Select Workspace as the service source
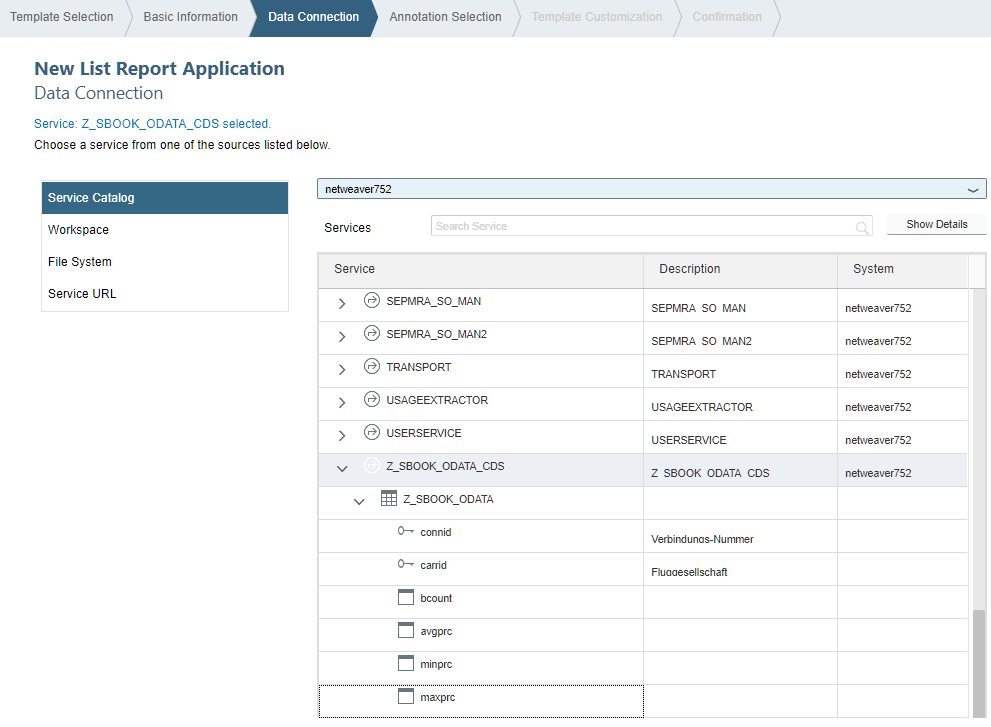This screenshot has height=727, width=991. pyautogui.click(x=78, y=230)
